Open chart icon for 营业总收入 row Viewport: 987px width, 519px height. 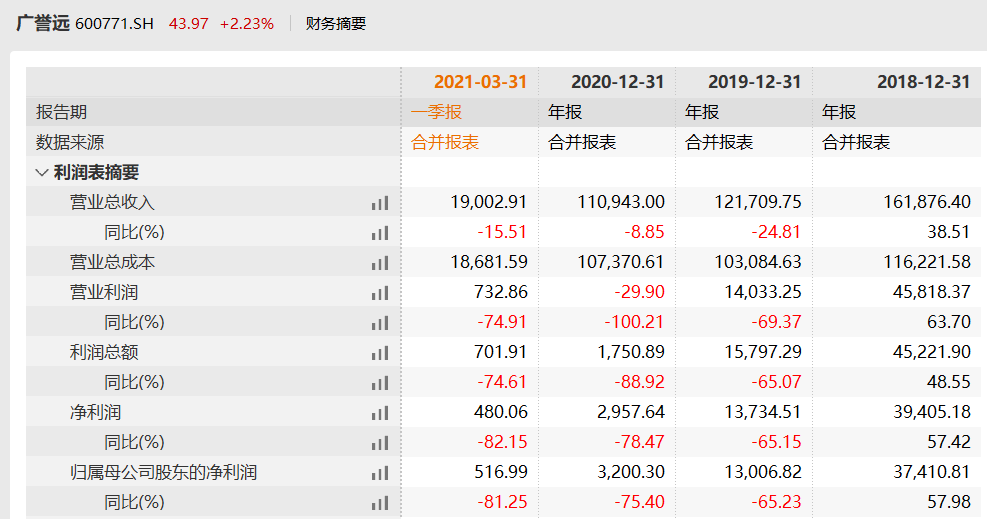click(380, 203)
